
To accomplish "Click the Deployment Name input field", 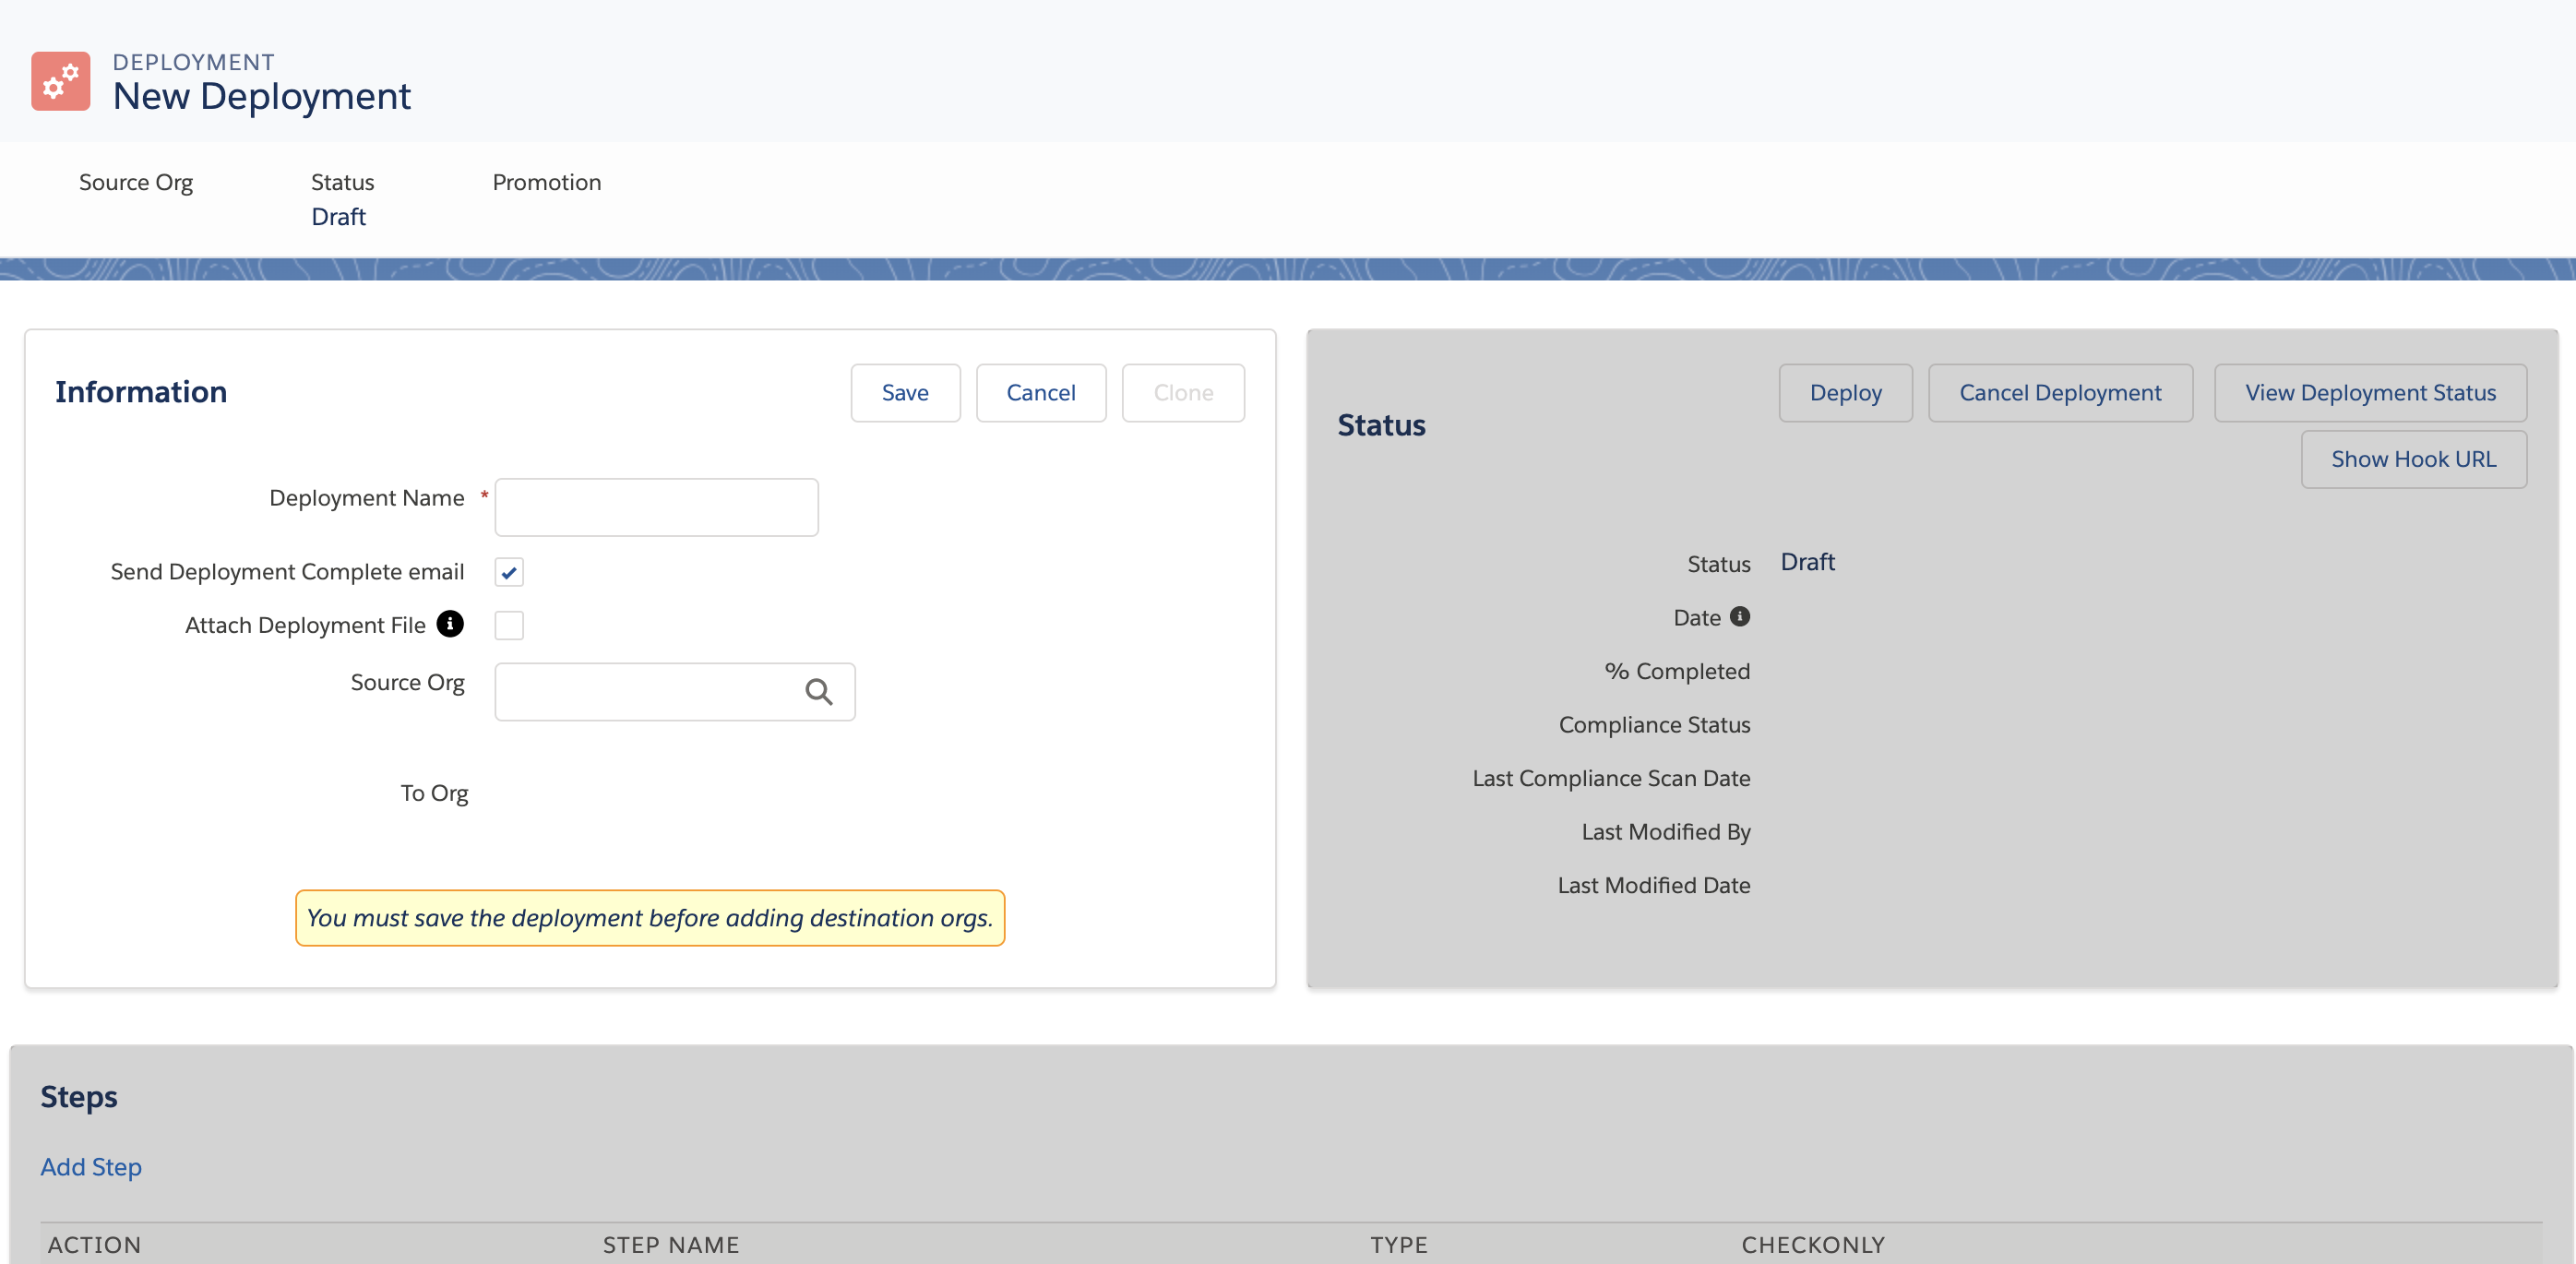I will point(656,508).
